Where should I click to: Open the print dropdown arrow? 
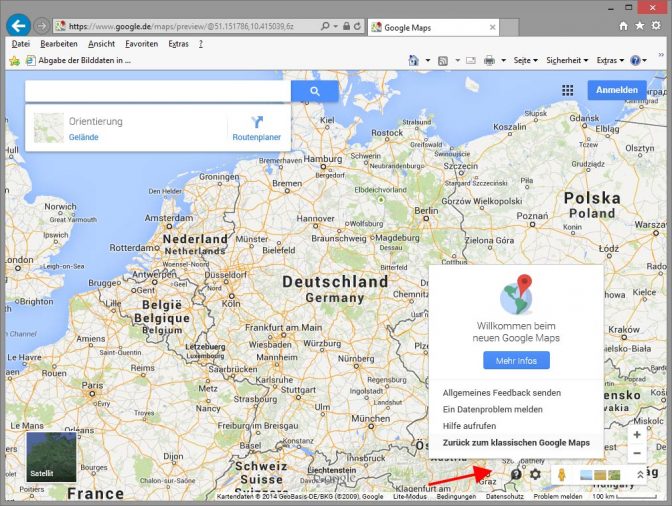pos(504,61)
